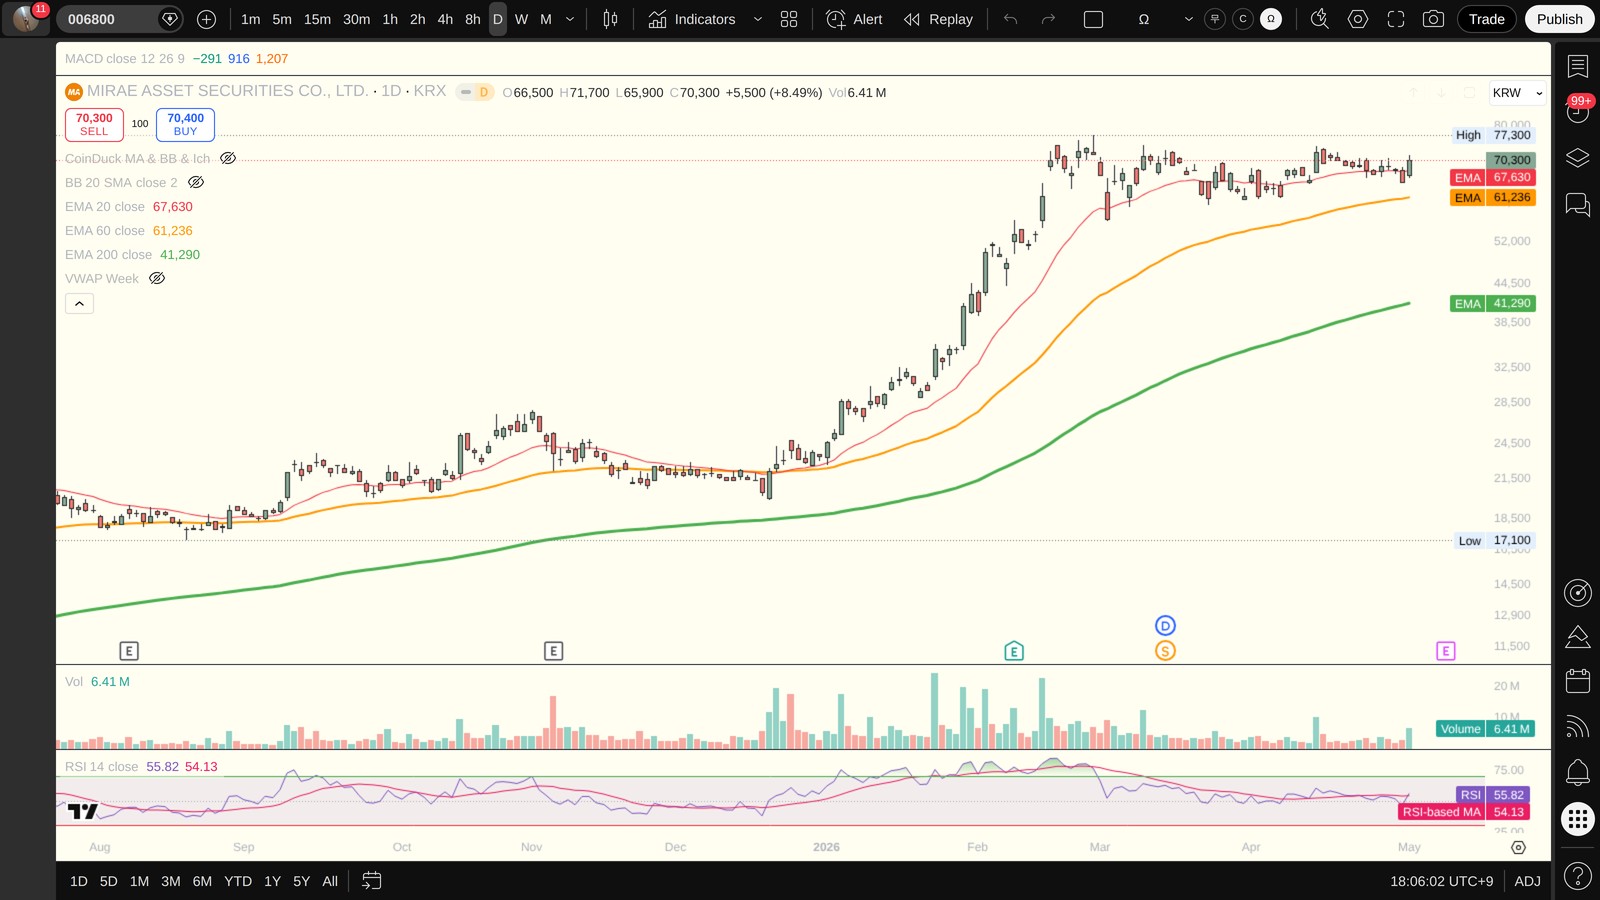
Task: Open the apps dot-grid icon
Action: [1577, 819]
